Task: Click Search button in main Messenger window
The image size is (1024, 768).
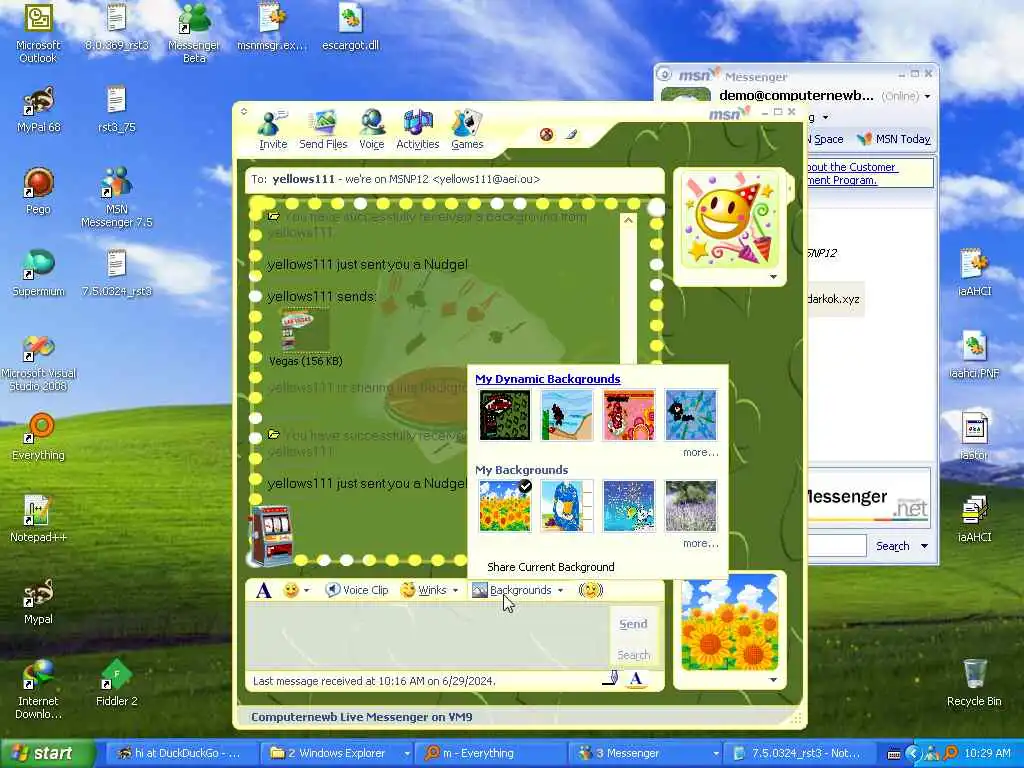Action: point(892,546)
